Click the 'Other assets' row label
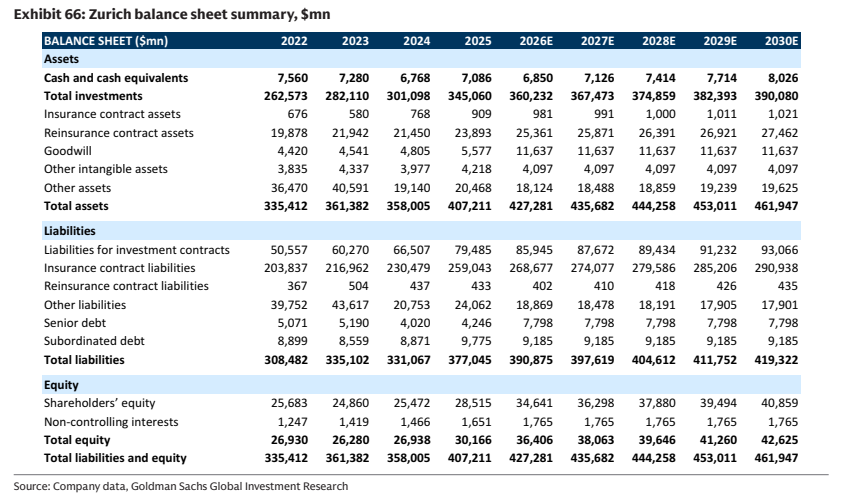This screenshot has height=500, width=843. (x=77, y=188)
